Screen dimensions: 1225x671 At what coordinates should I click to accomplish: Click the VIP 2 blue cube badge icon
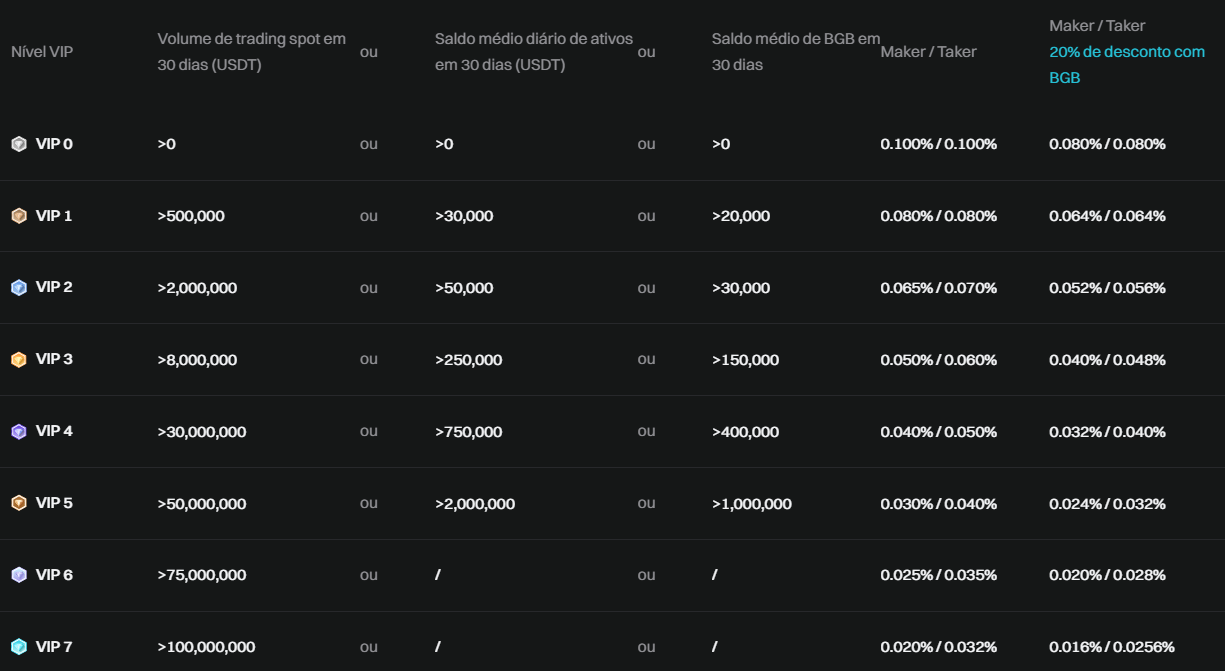(19, 288)
